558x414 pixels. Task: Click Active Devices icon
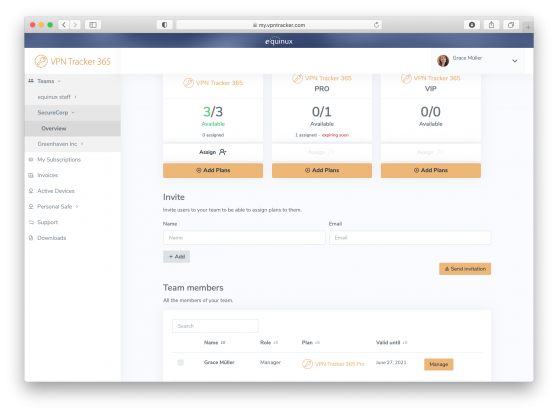(31, 191)
